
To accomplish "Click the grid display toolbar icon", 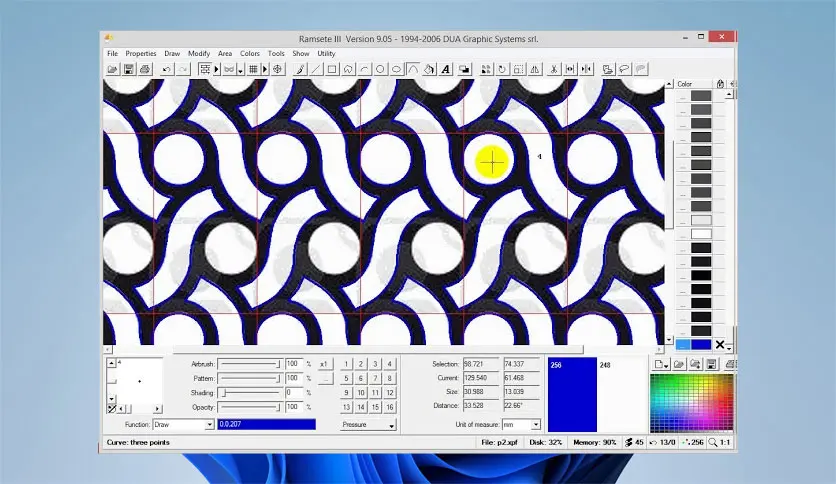I will [x=253, y=69].
